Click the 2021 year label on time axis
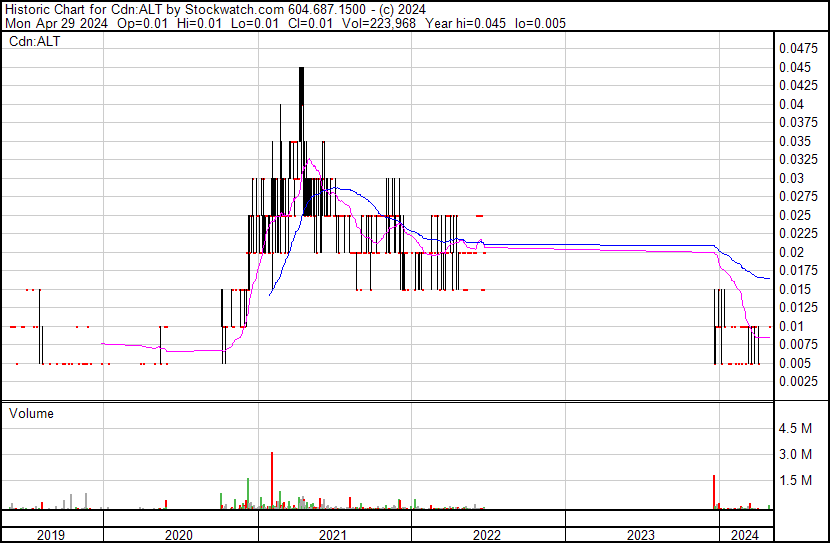This screenshot has height=543, width=830. pos(334,535)
